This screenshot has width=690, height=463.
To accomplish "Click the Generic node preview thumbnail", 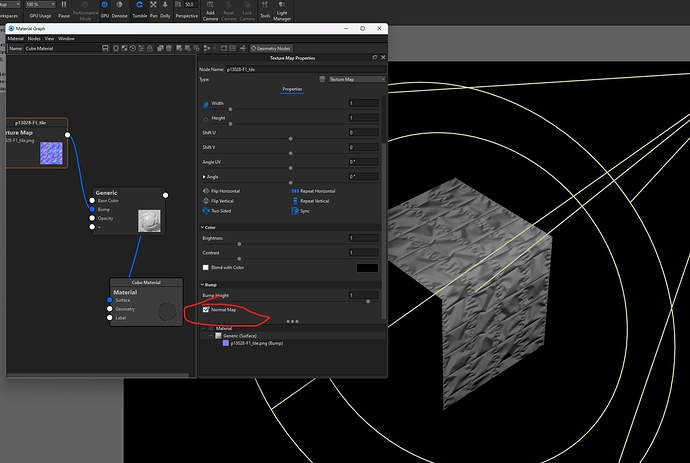I will [x=149, y=220].
